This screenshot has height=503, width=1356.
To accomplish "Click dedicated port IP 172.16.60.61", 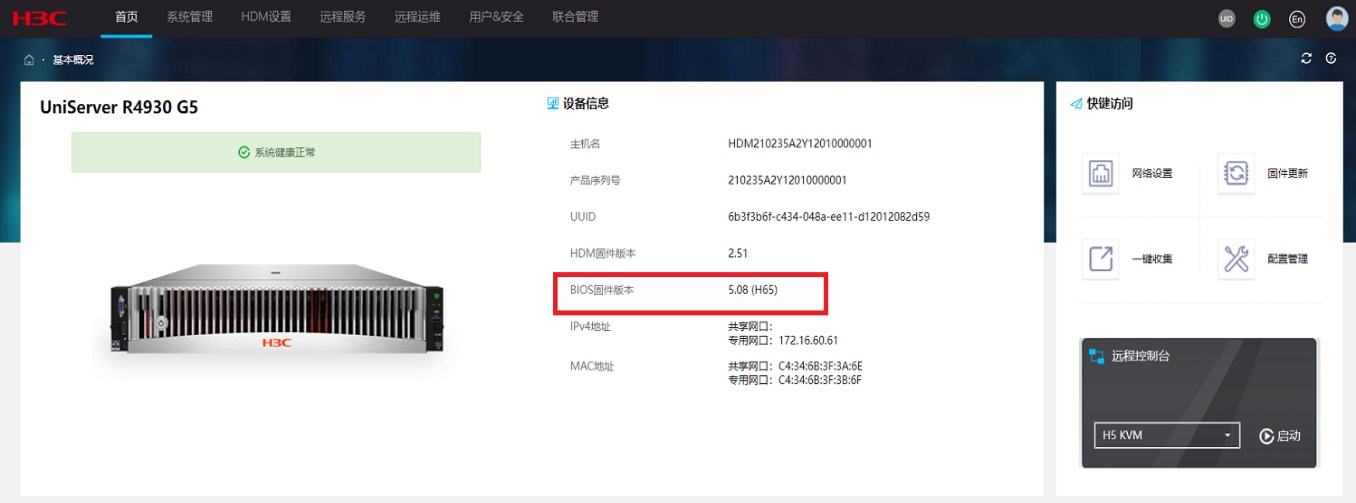I will [x=808, y=340].
